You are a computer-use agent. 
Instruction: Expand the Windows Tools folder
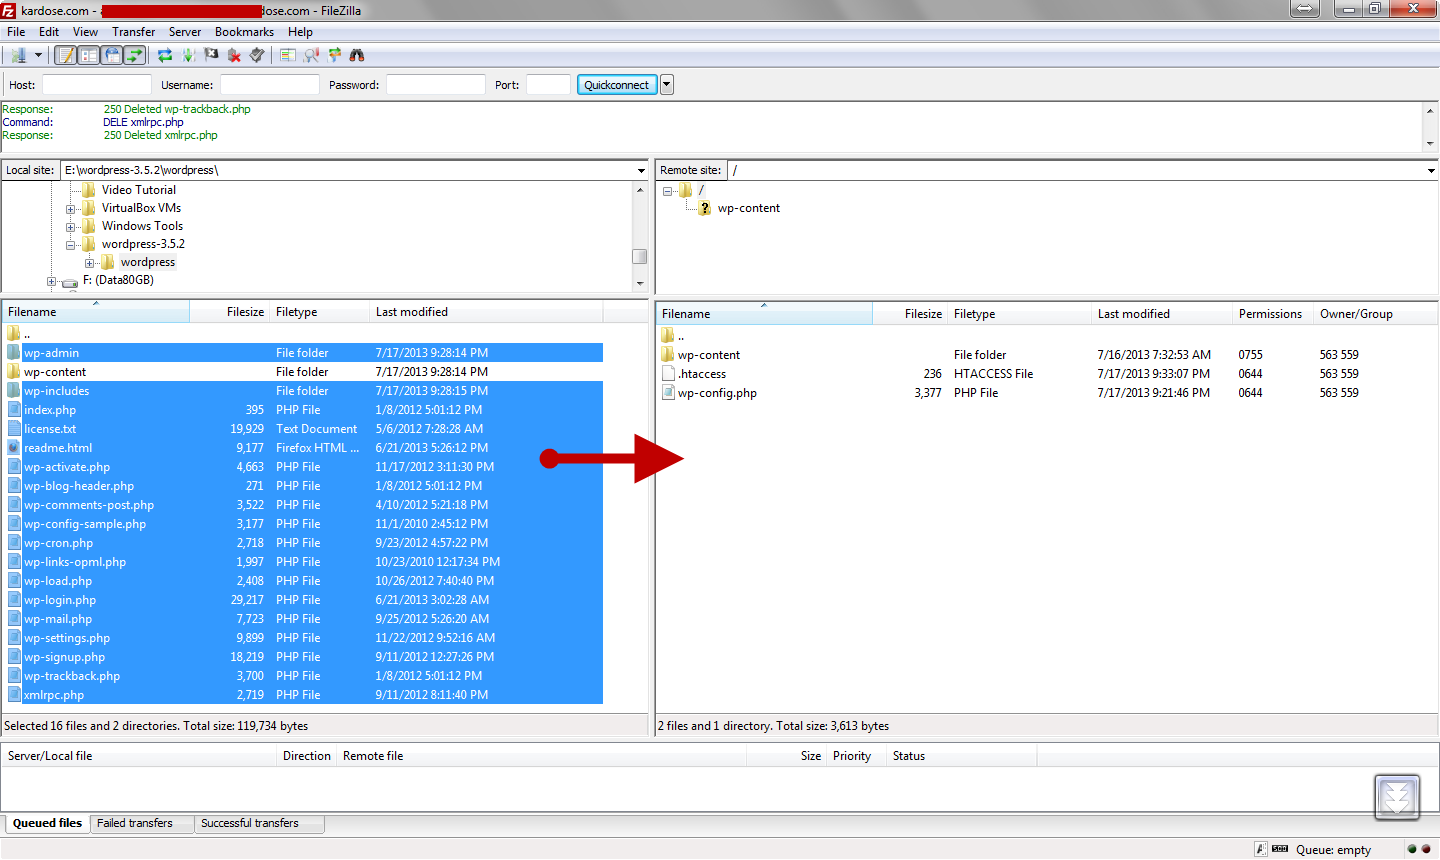pos(71,227)
